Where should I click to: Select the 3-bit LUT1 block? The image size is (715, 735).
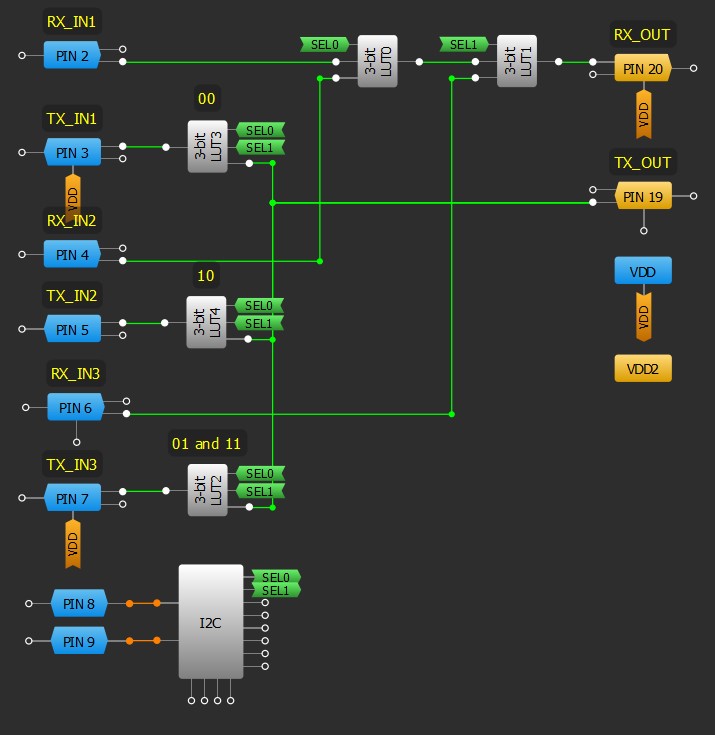click(x=517, y=62)
